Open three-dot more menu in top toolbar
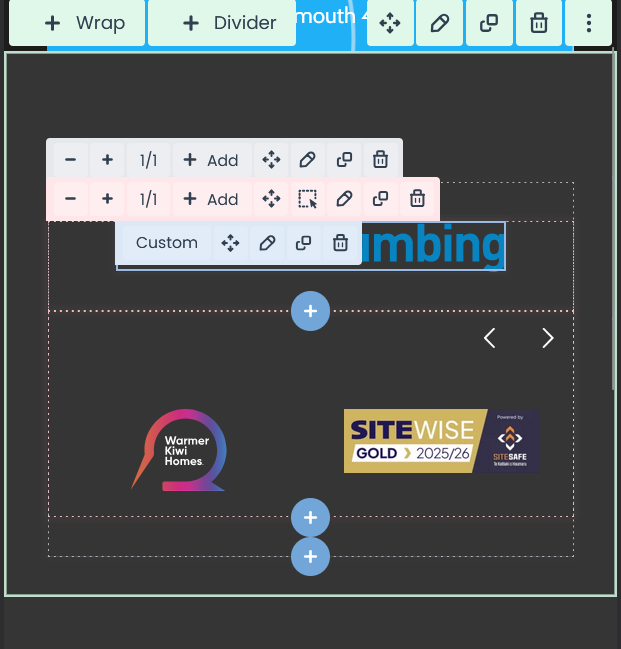 tap(588, 23)
